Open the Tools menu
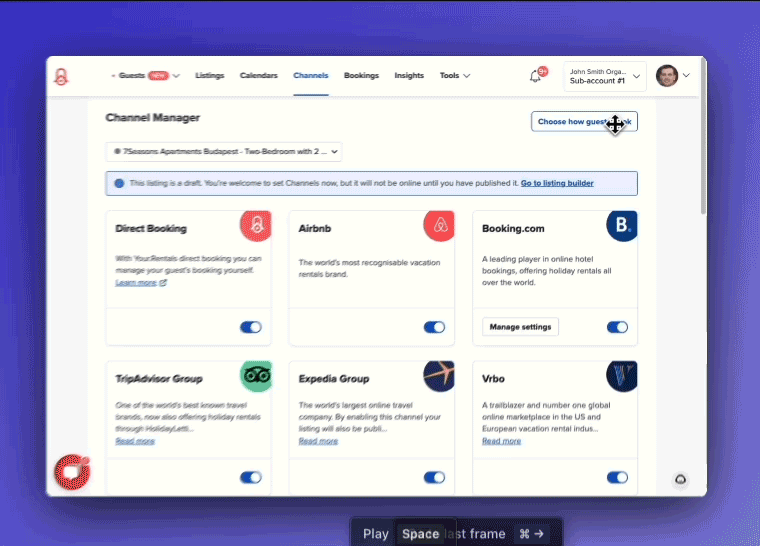 [449, 75]
